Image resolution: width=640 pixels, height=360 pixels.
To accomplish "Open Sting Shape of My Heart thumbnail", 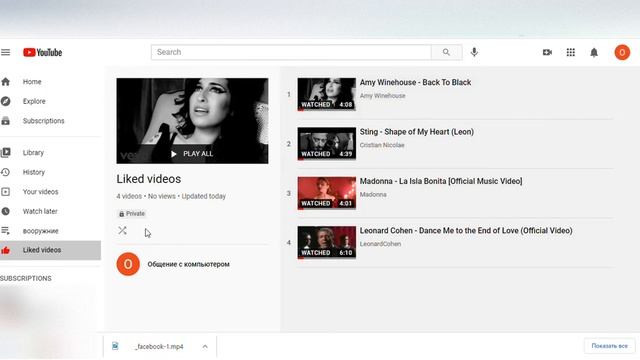I will pyautogui.click(x=327, y=144).
